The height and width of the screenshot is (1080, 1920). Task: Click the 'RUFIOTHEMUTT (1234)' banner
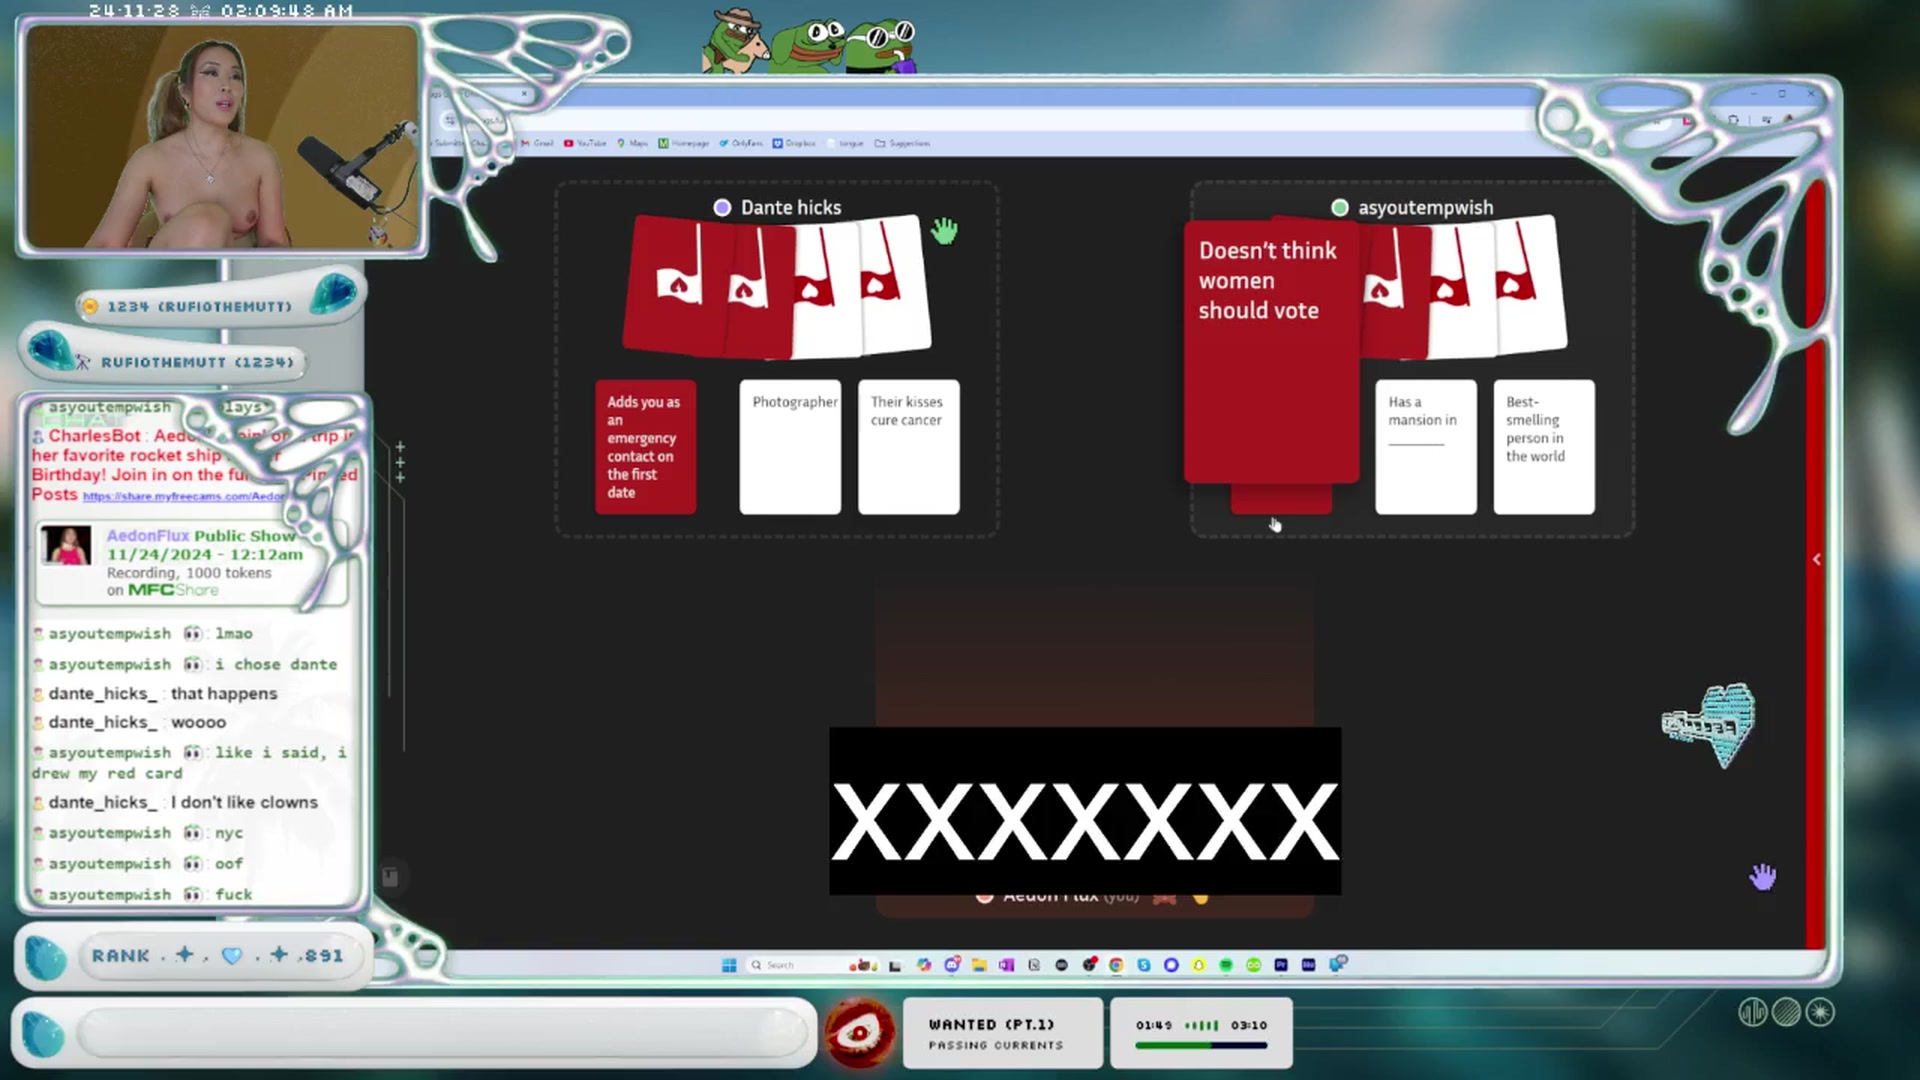tap(197, 362)
